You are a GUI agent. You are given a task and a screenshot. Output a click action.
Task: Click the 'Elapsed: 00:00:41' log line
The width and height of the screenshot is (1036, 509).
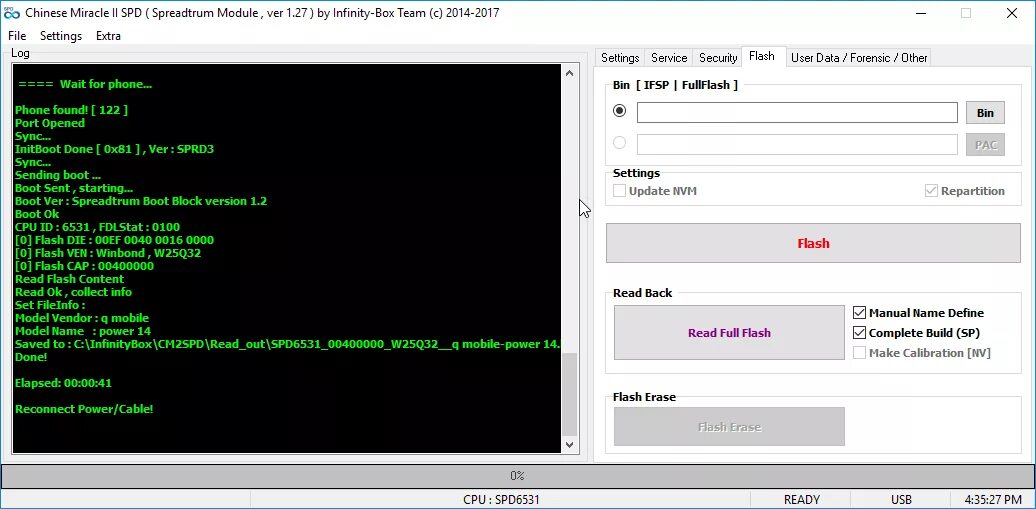click(63, 383)
